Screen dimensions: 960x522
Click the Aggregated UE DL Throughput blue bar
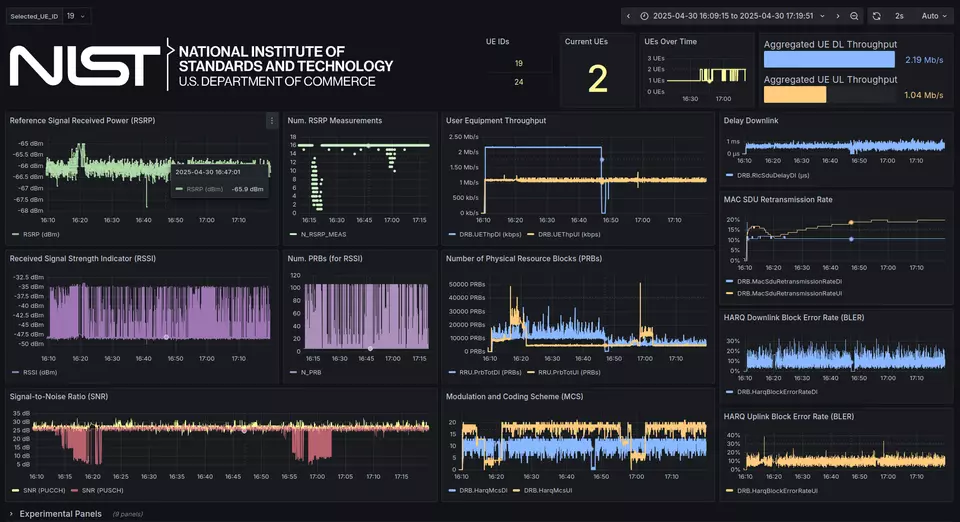click(x=829, y=59)
